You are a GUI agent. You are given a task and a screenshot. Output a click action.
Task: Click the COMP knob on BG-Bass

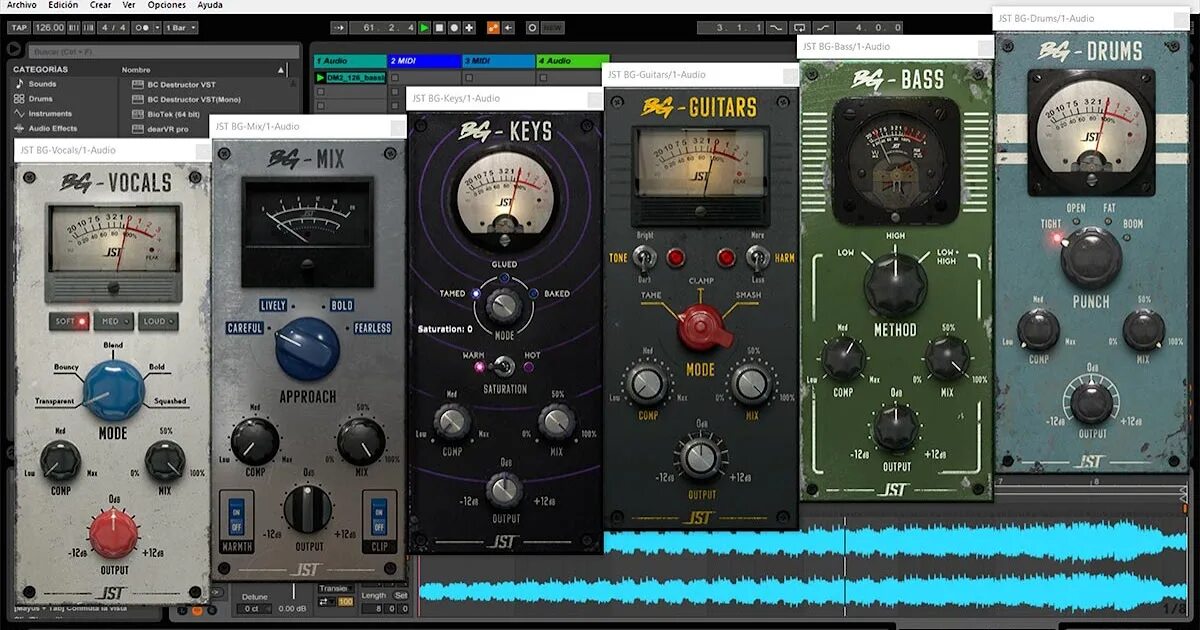coord(844,357)
